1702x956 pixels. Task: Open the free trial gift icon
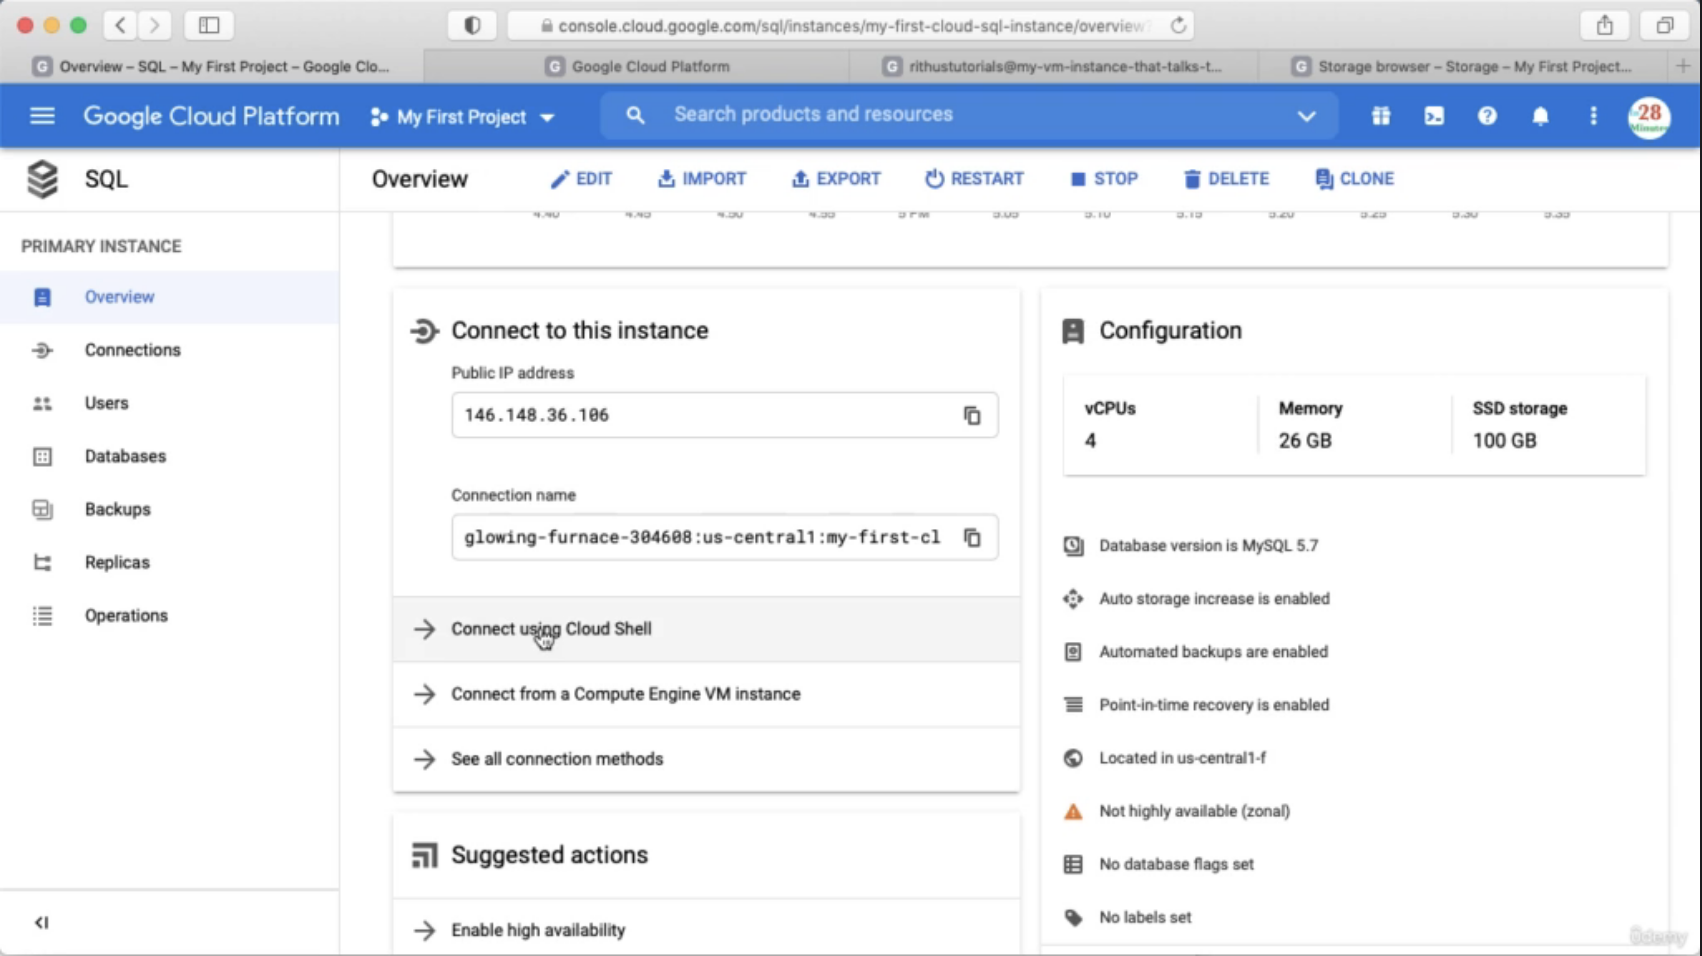point(1381,116)
